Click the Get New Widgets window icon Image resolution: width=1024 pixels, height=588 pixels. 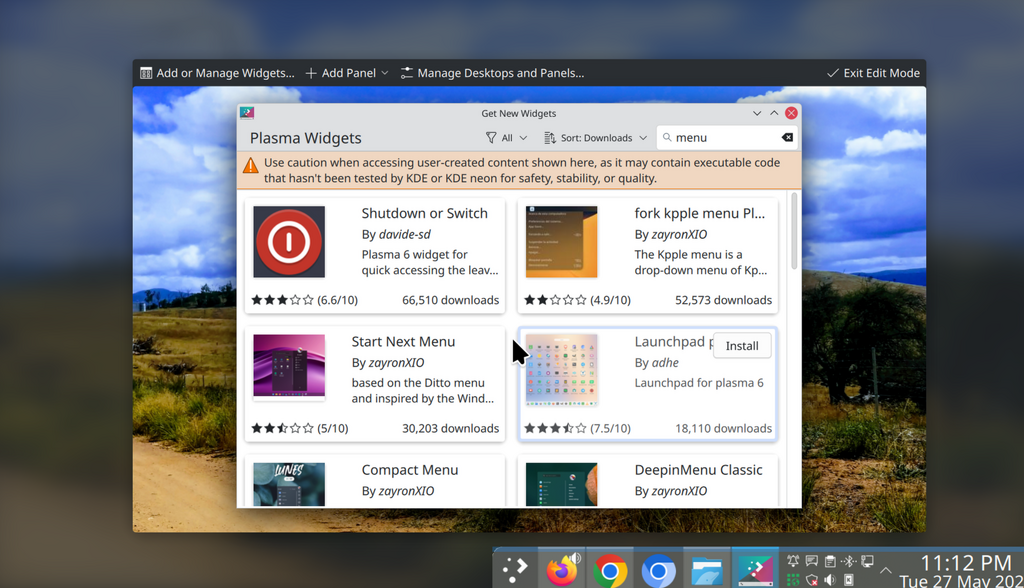pyautogui.click(x=247, y=113)
